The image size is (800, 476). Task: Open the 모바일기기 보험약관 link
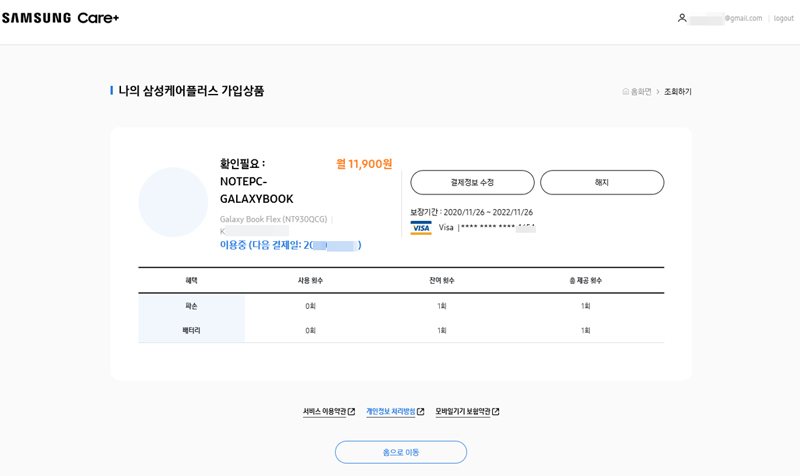[463, 411]
